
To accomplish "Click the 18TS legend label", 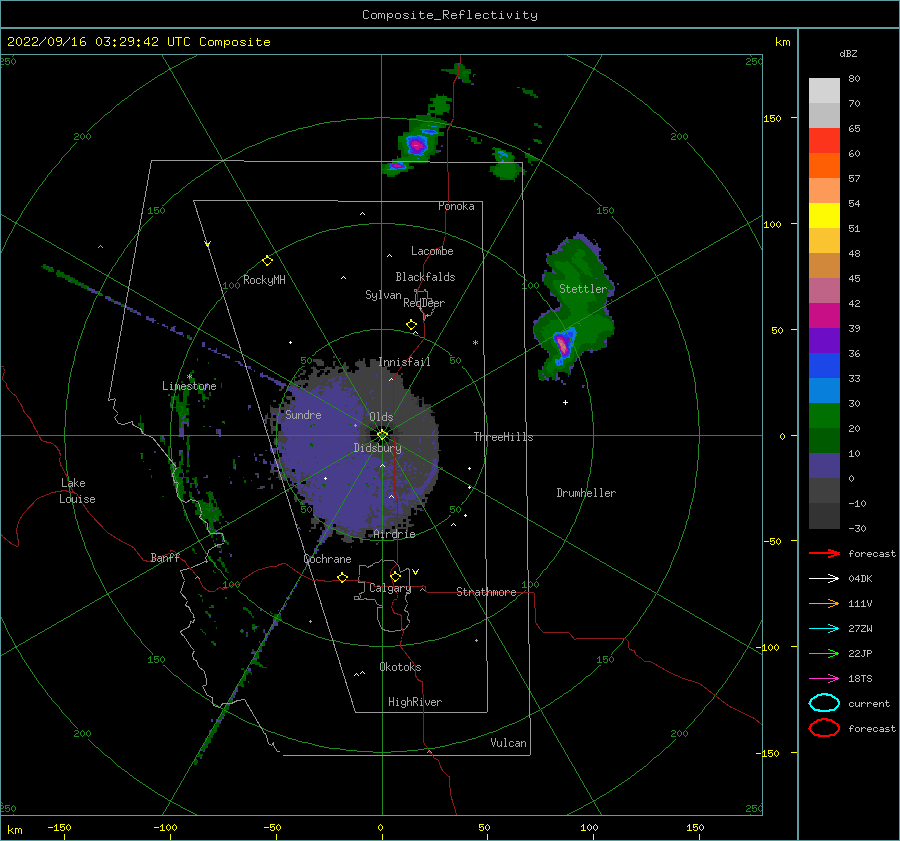I will (x=860, y=679).
